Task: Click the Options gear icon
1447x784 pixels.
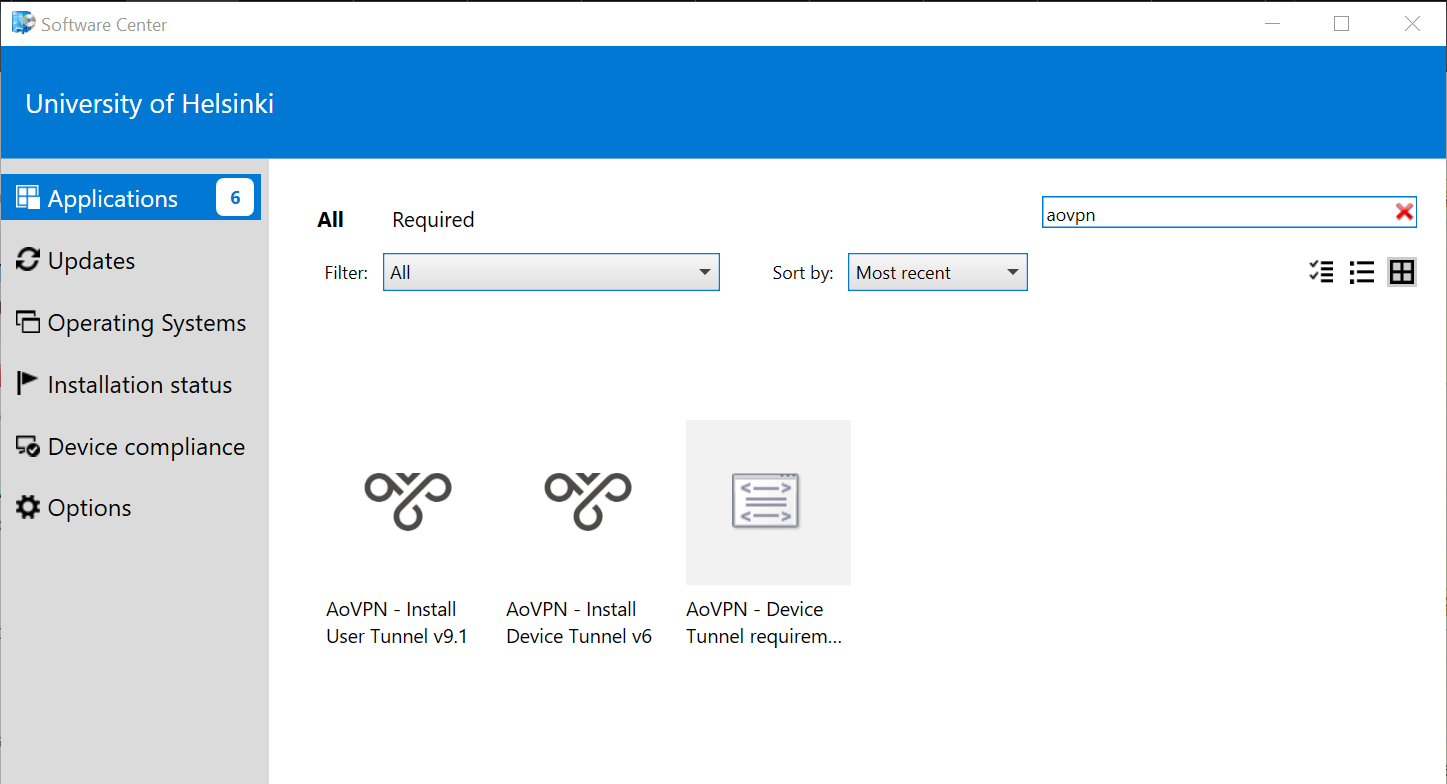Action: [28, 508]
